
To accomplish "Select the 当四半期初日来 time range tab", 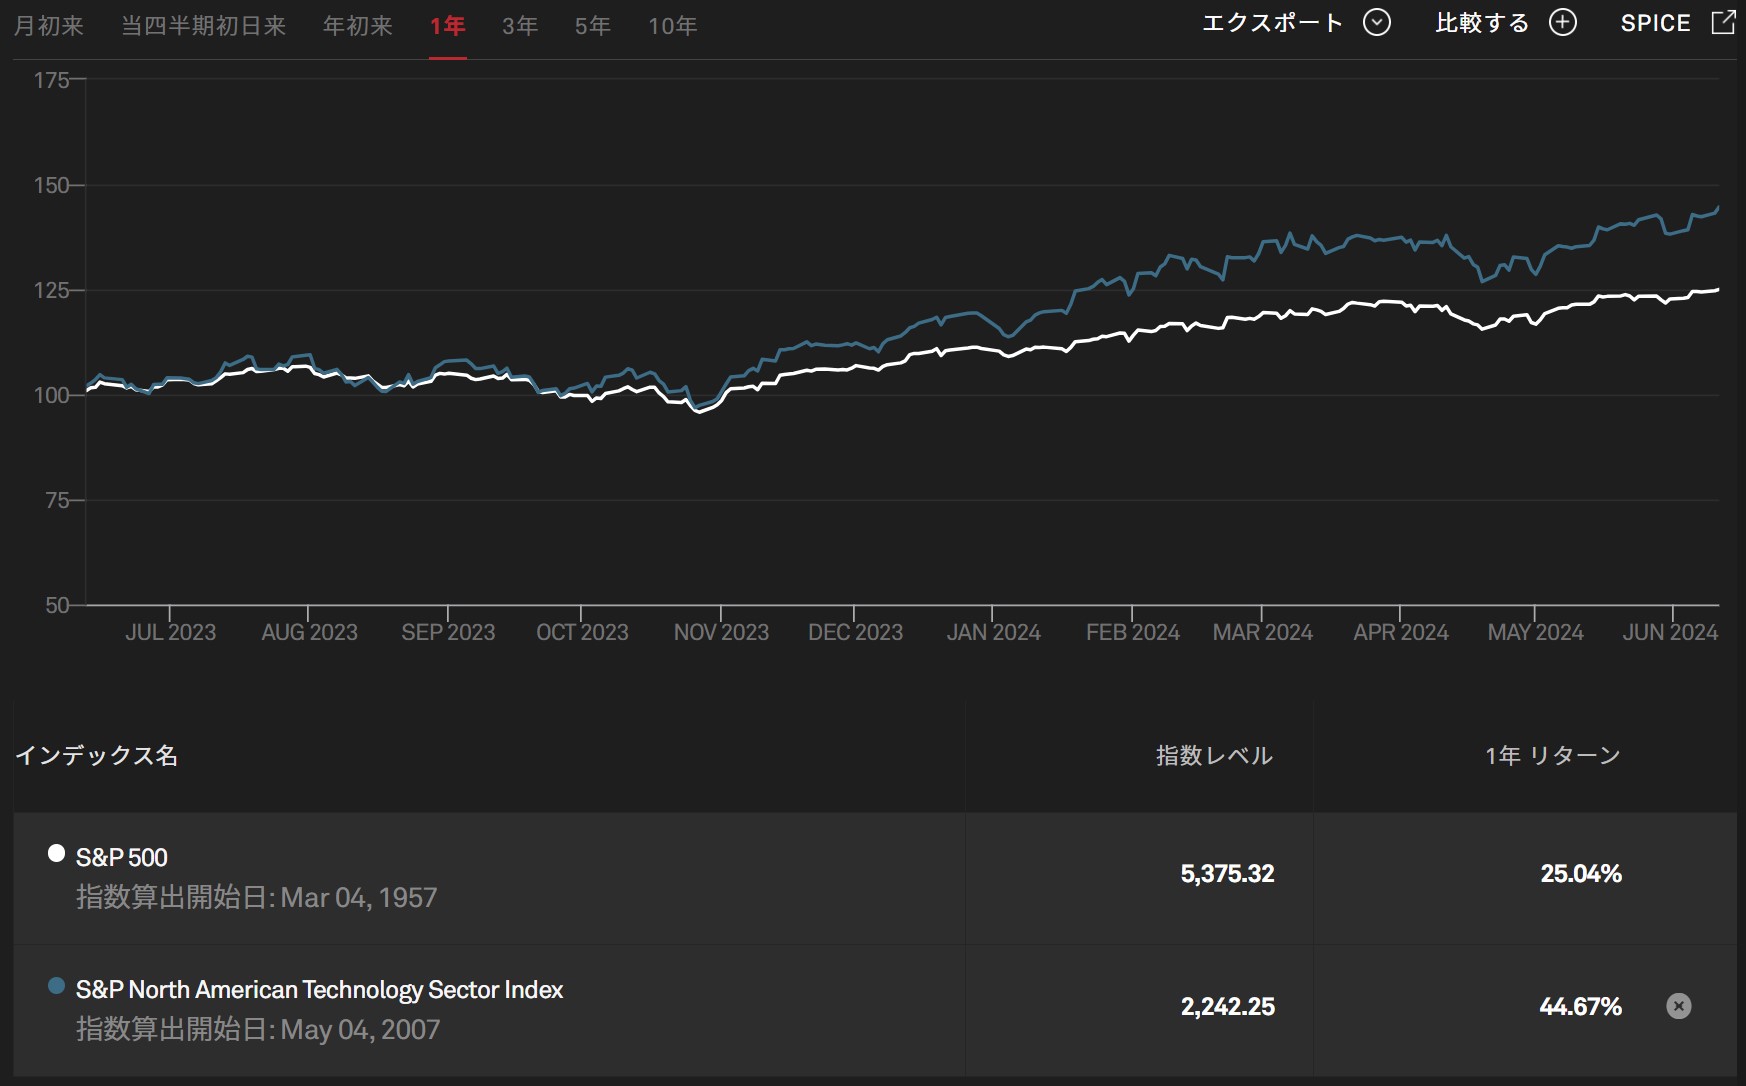I will [x=204, y=26].
